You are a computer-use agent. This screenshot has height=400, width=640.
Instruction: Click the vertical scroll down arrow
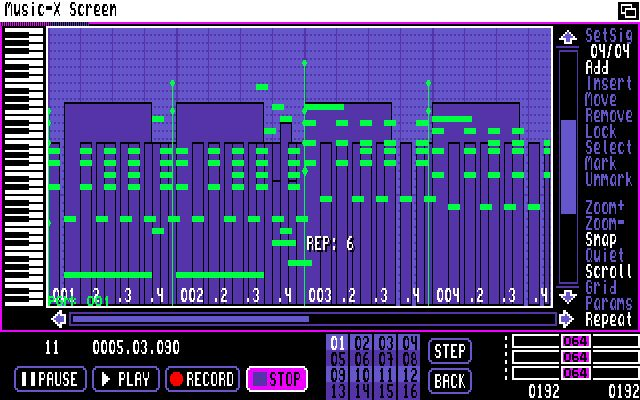pos(568,296)
